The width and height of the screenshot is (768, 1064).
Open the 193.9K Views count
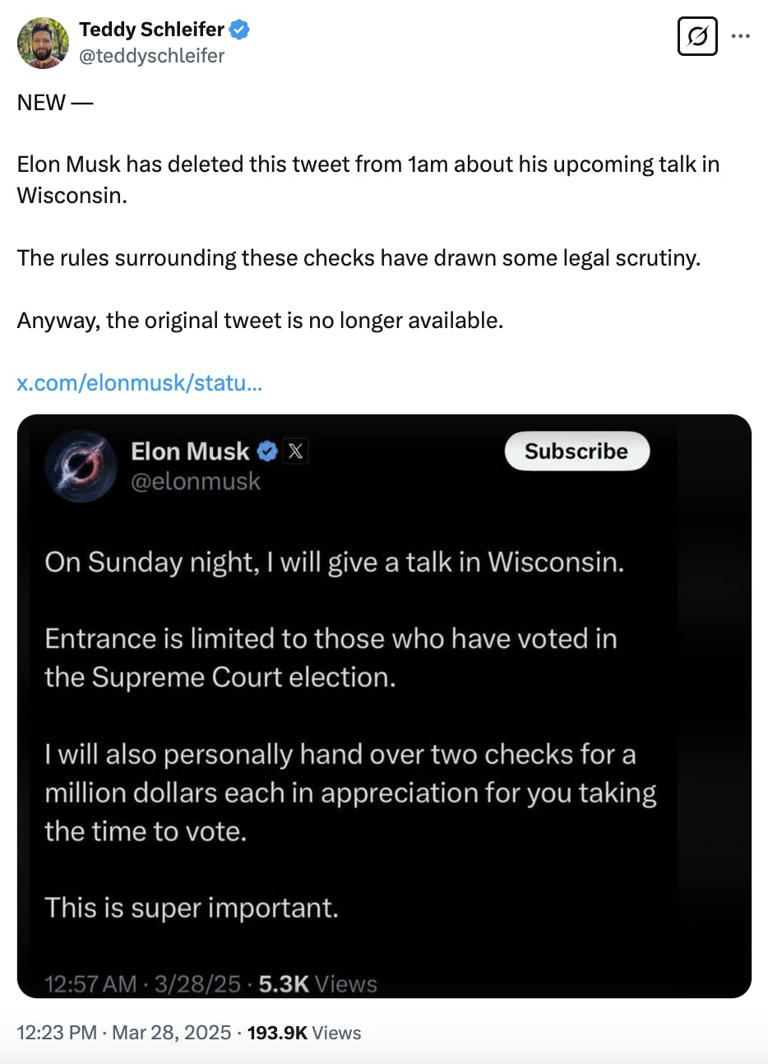coord(308,1031)
